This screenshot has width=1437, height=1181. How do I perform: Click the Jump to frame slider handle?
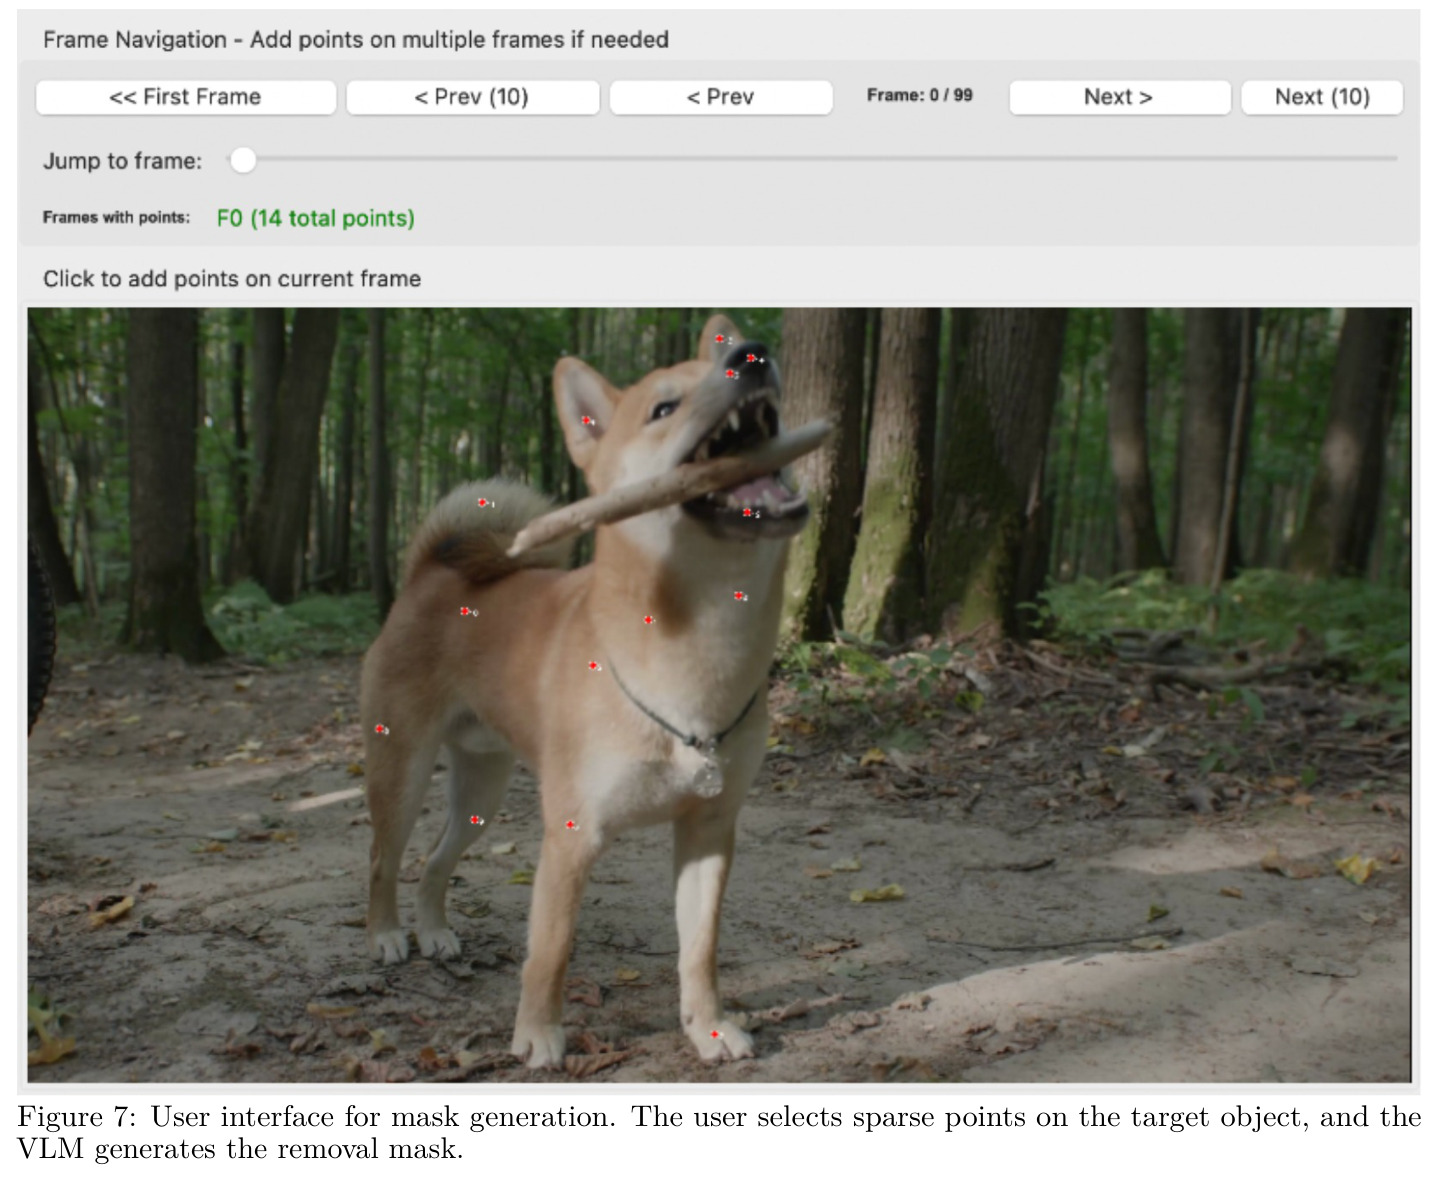tap(242, 160)
